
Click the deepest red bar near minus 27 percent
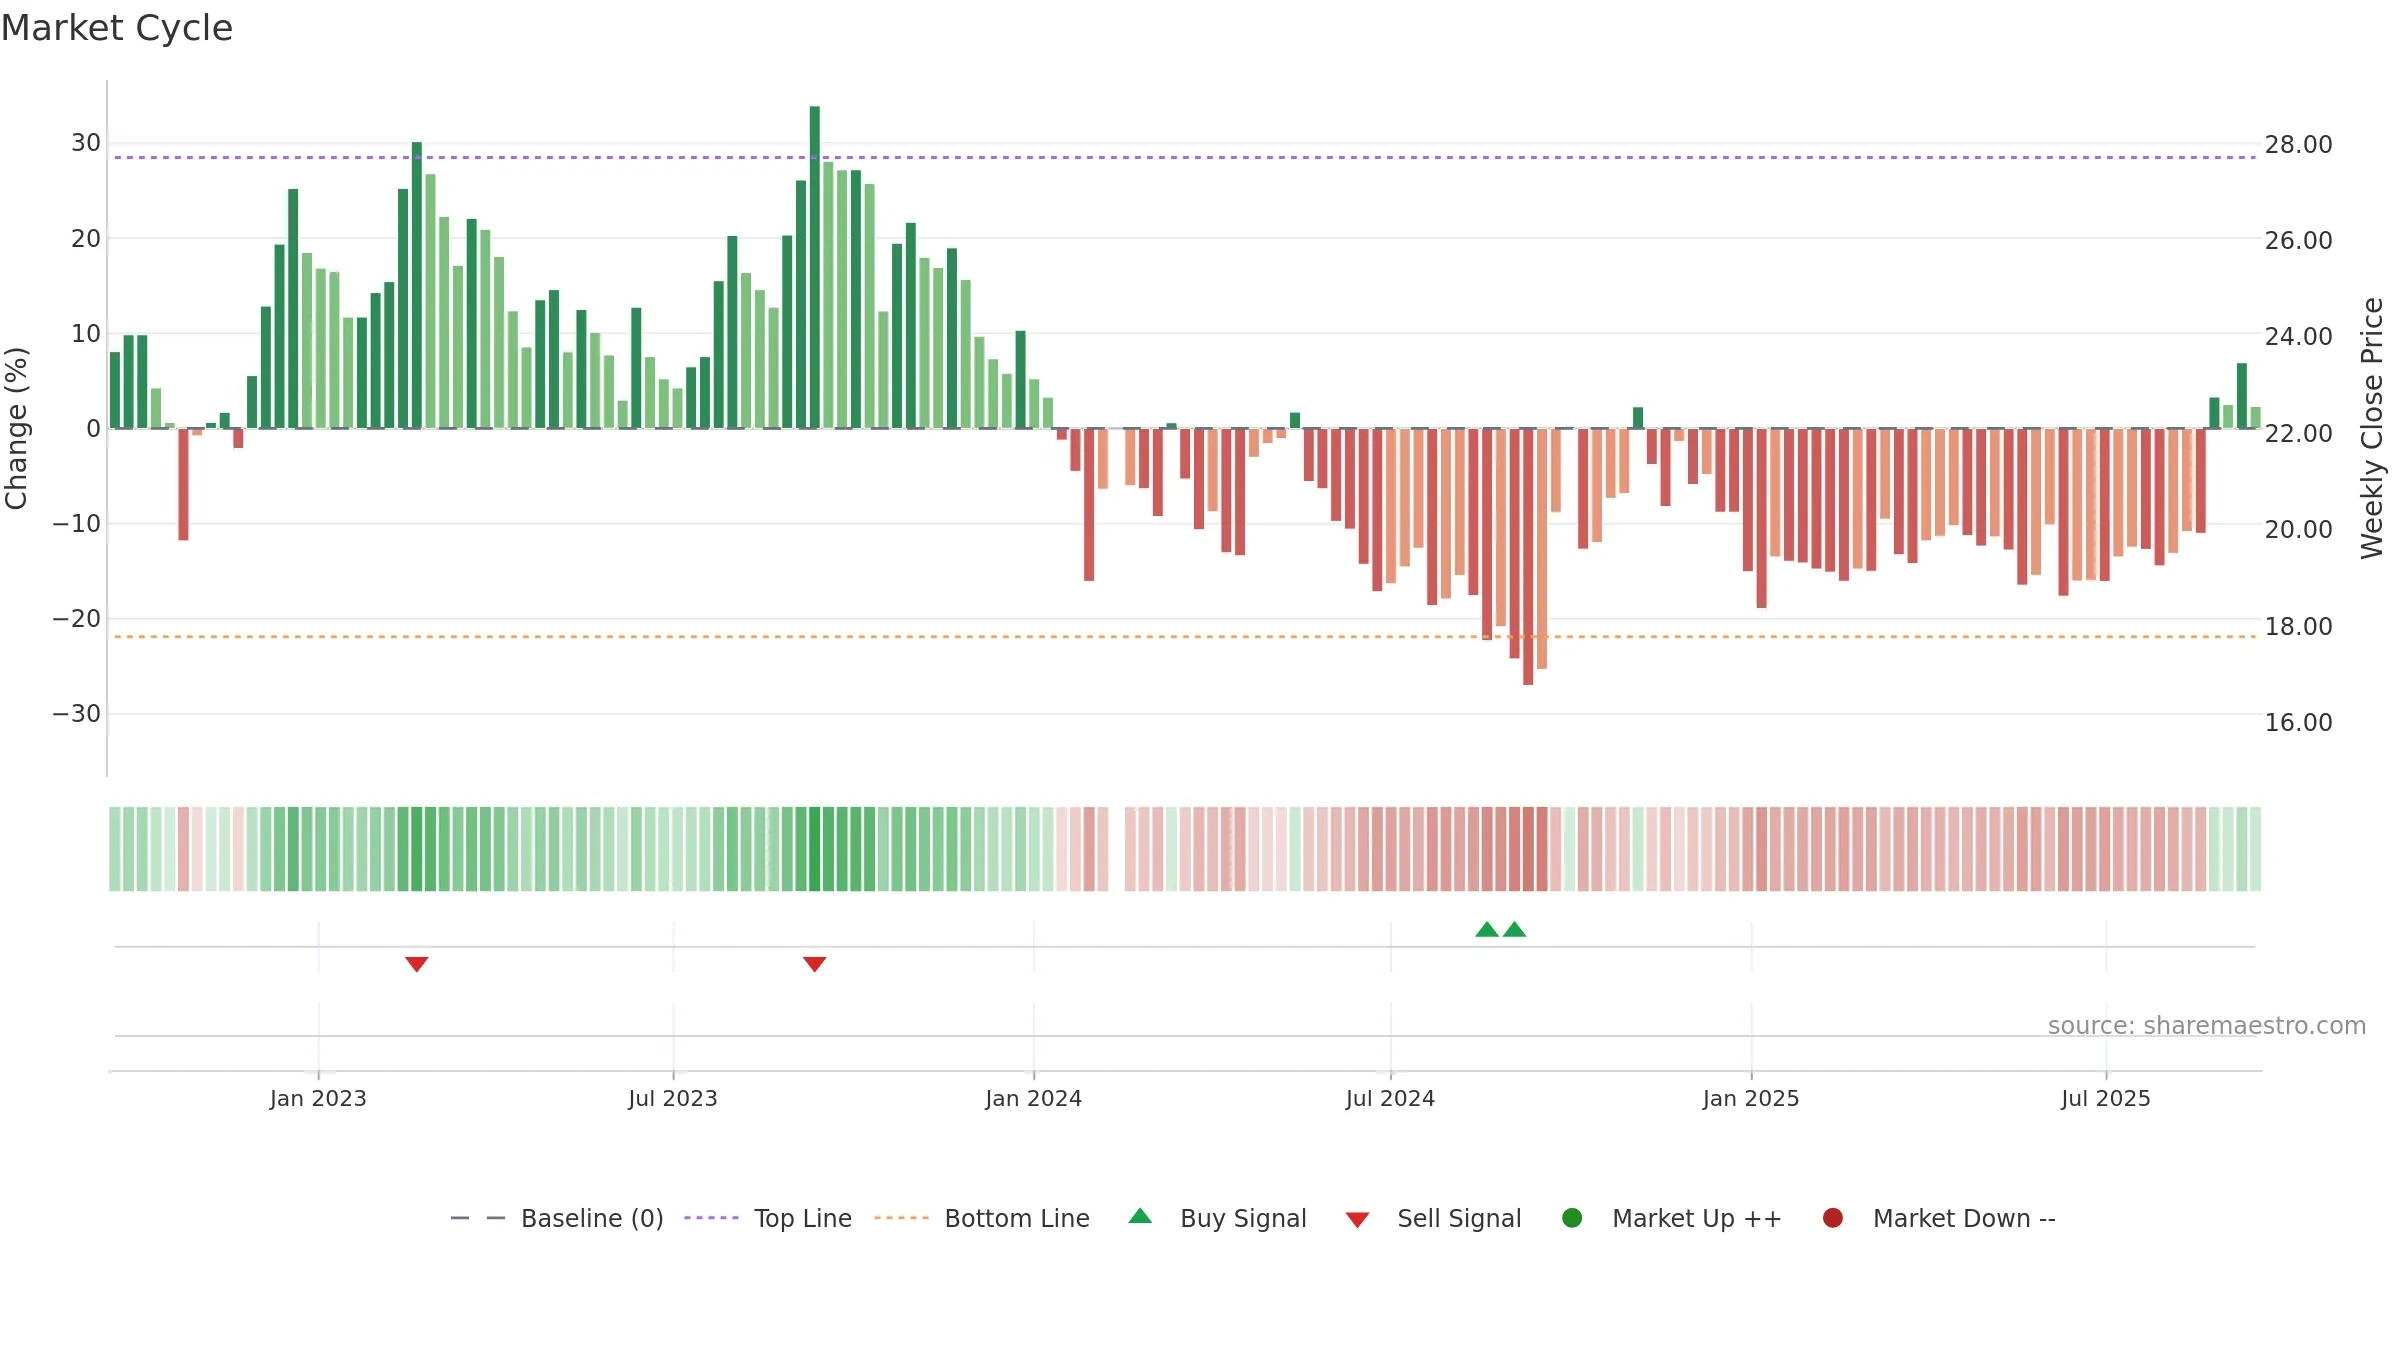coord(1528,556)
